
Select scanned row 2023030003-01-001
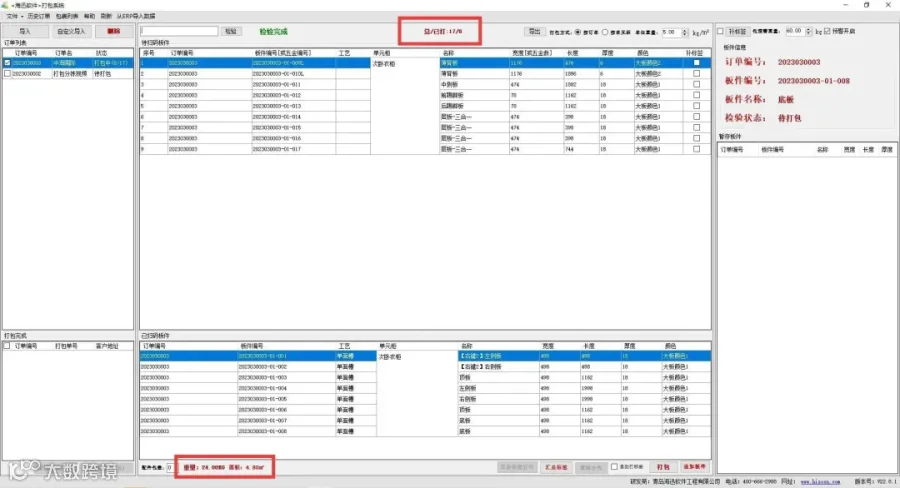click(x=425, y=356)
